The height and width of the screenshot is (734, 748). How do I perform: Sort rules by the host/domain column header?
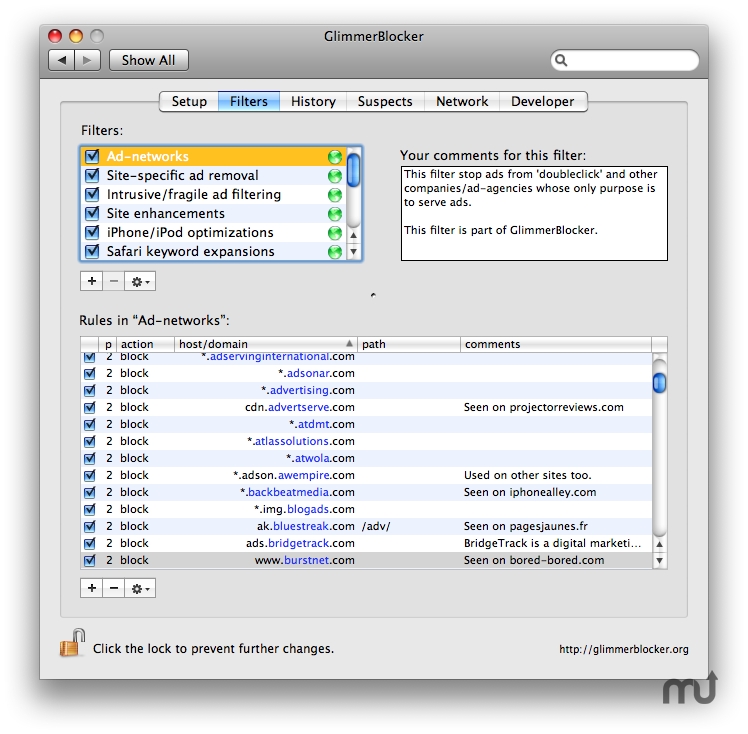click(265, 344)
